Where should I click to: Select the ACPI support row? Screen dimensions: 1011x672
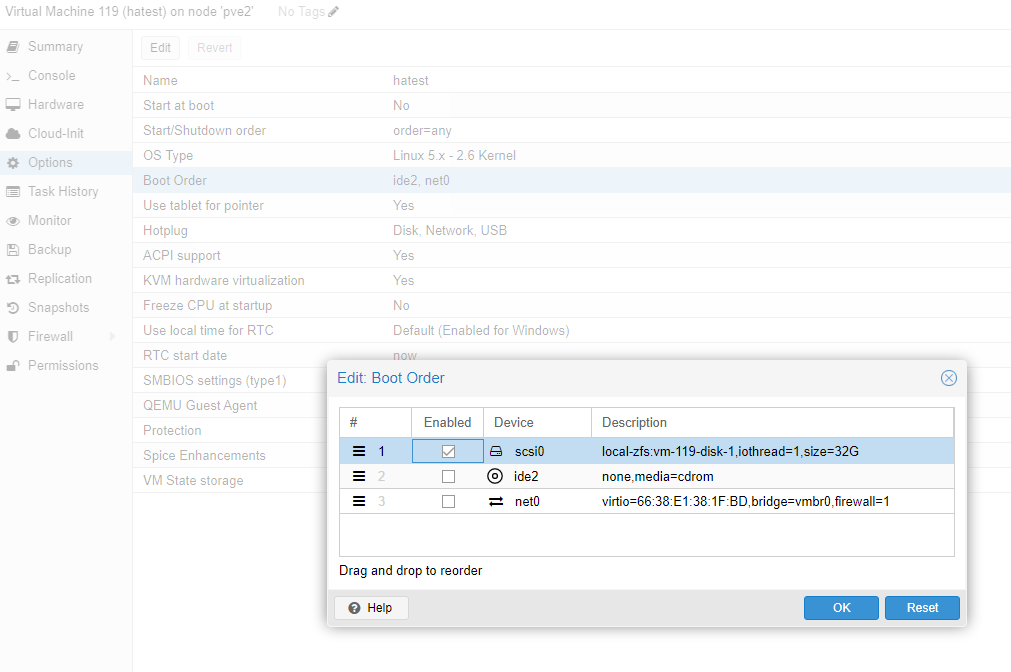tap(571, 255)
